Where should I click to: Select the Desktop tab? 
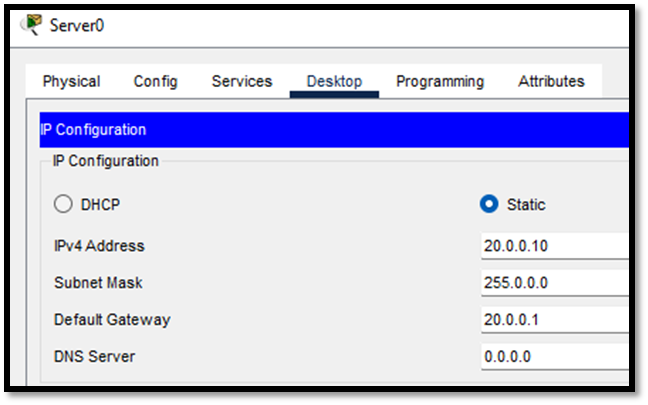(x=334, y=81)
